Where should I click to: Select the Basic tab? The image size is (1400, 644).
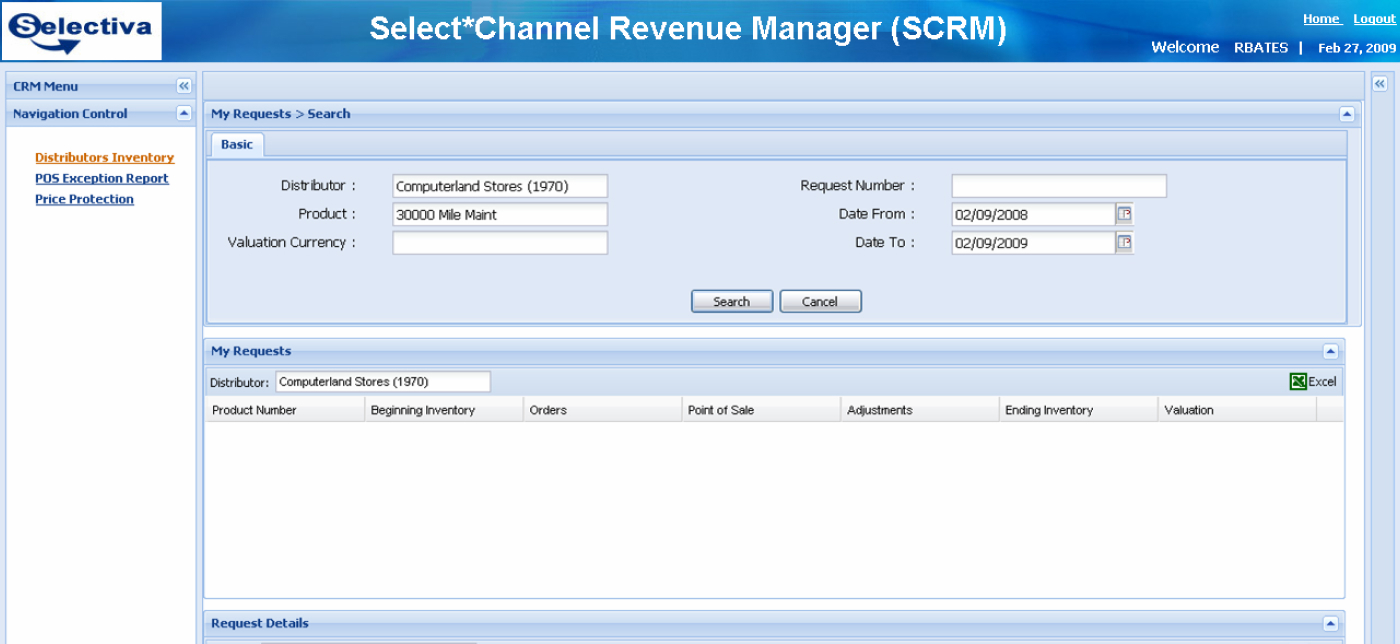237,145
